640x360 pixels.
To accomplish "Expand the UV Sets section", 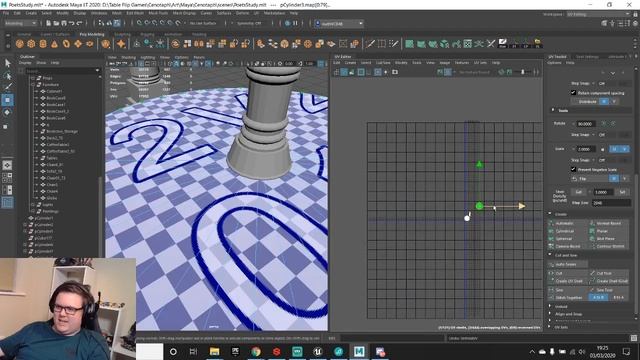I will 550,327.
